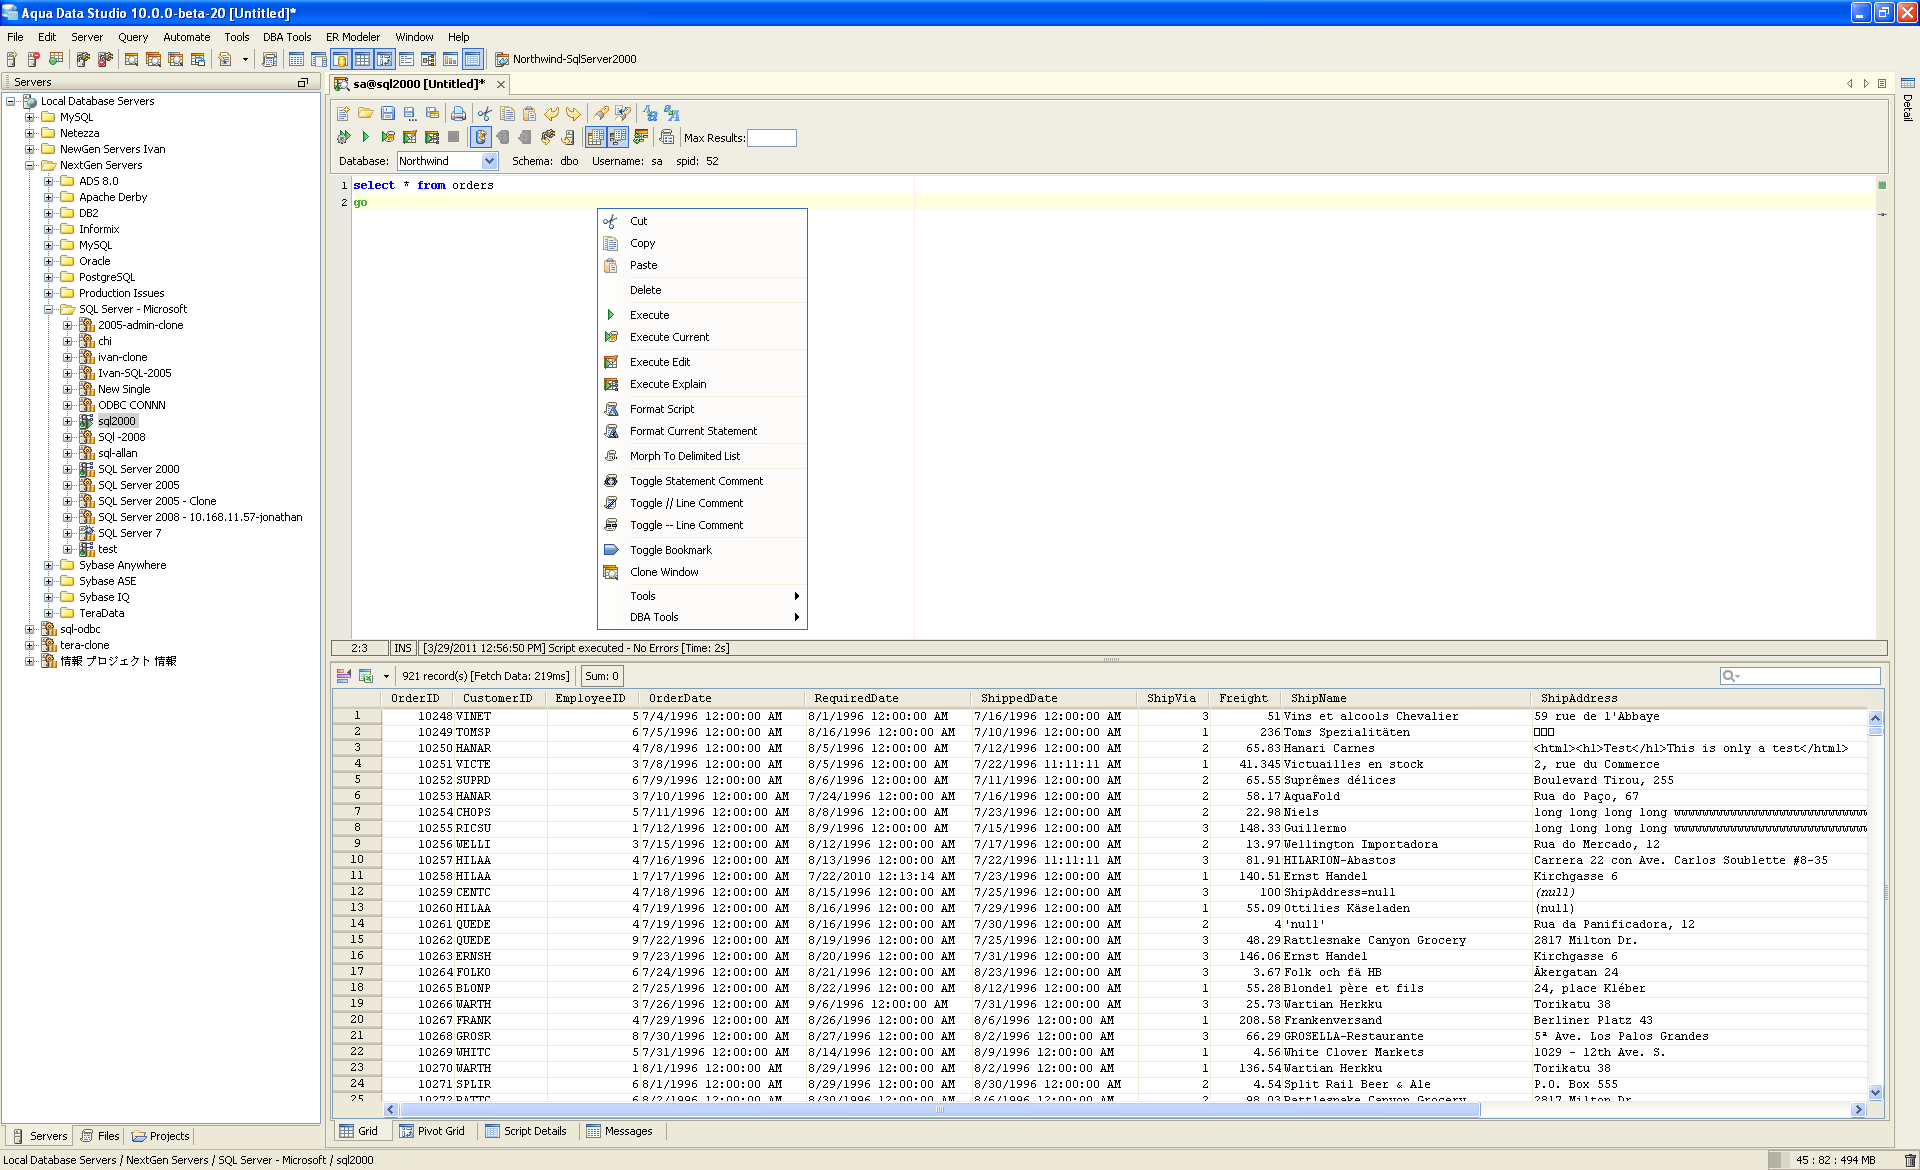This screenshot has width=1920, height=1170.
Task: Click the Execute Explain toolbar icon
Action: (x=432, y=137)
